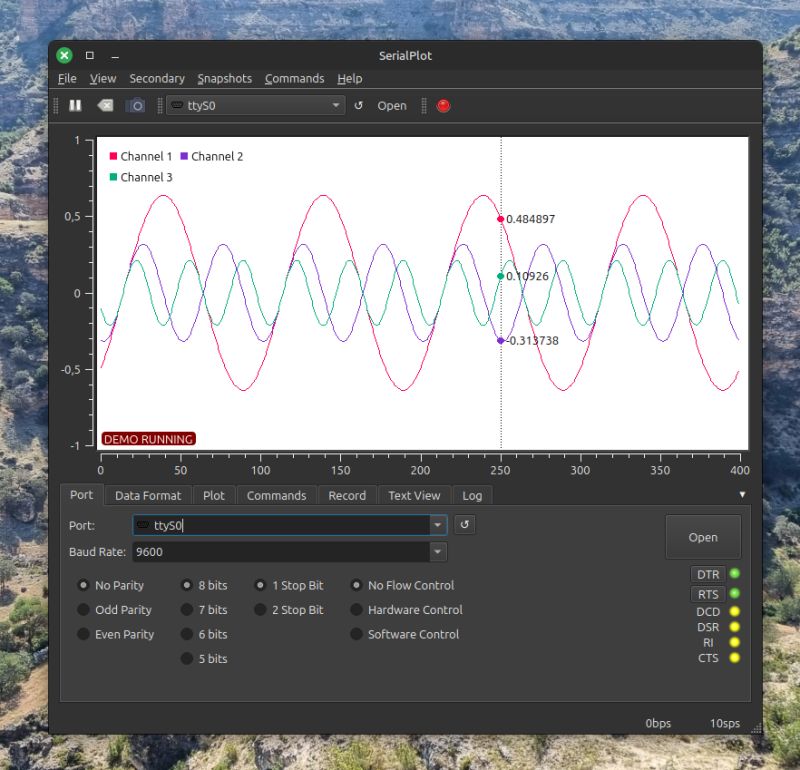Screen dimensions: 800x770
Task: Start recording with the red record icon
Action: click(443, 105)
